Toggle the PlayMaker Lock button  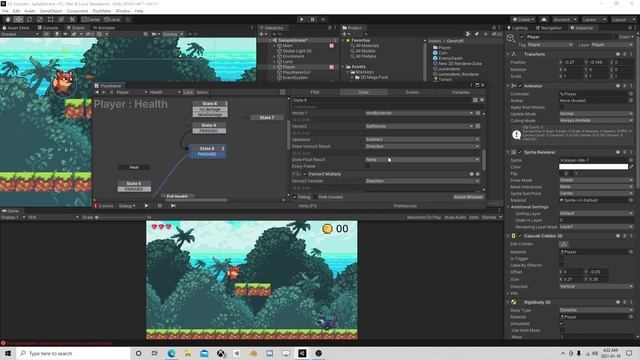coord(188,92)
